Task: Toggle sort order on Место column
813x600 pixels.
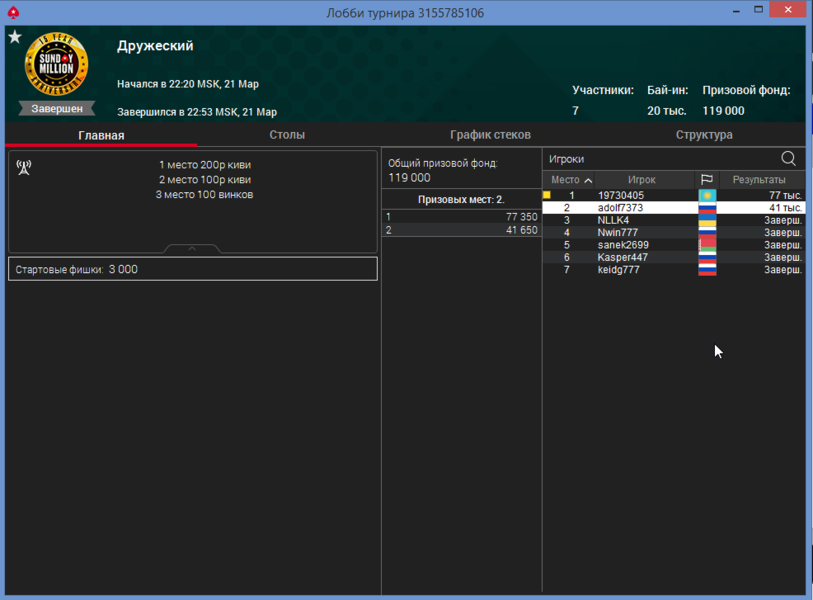Action: [x=570, y=180]
